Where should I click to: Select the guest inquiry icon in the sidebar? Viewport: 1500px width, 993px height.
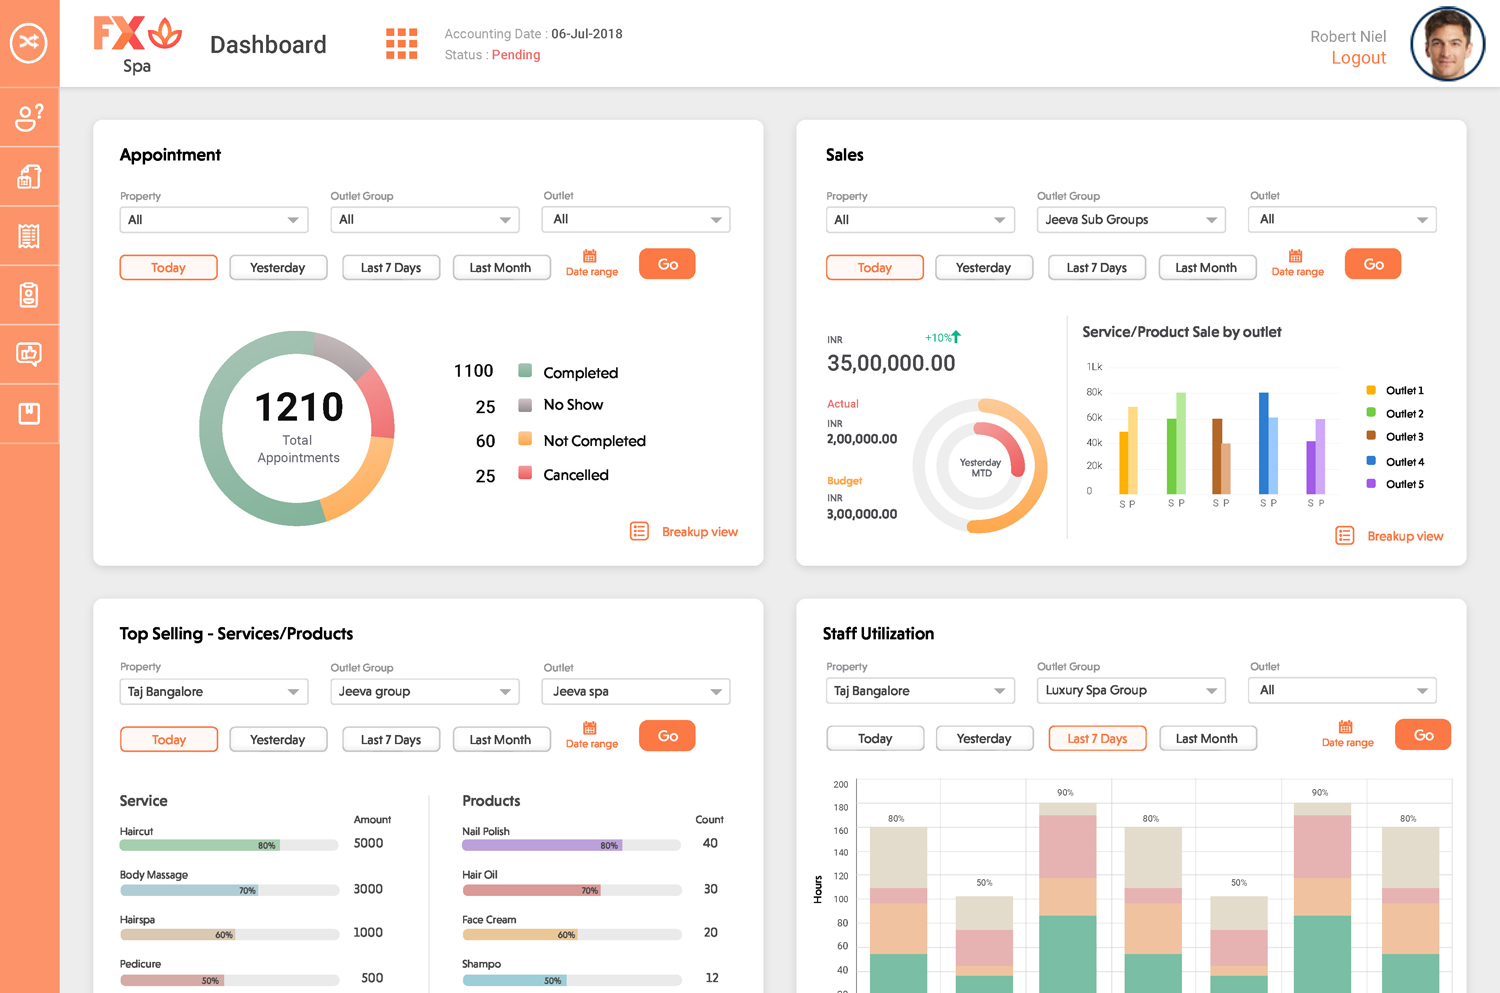30,117
